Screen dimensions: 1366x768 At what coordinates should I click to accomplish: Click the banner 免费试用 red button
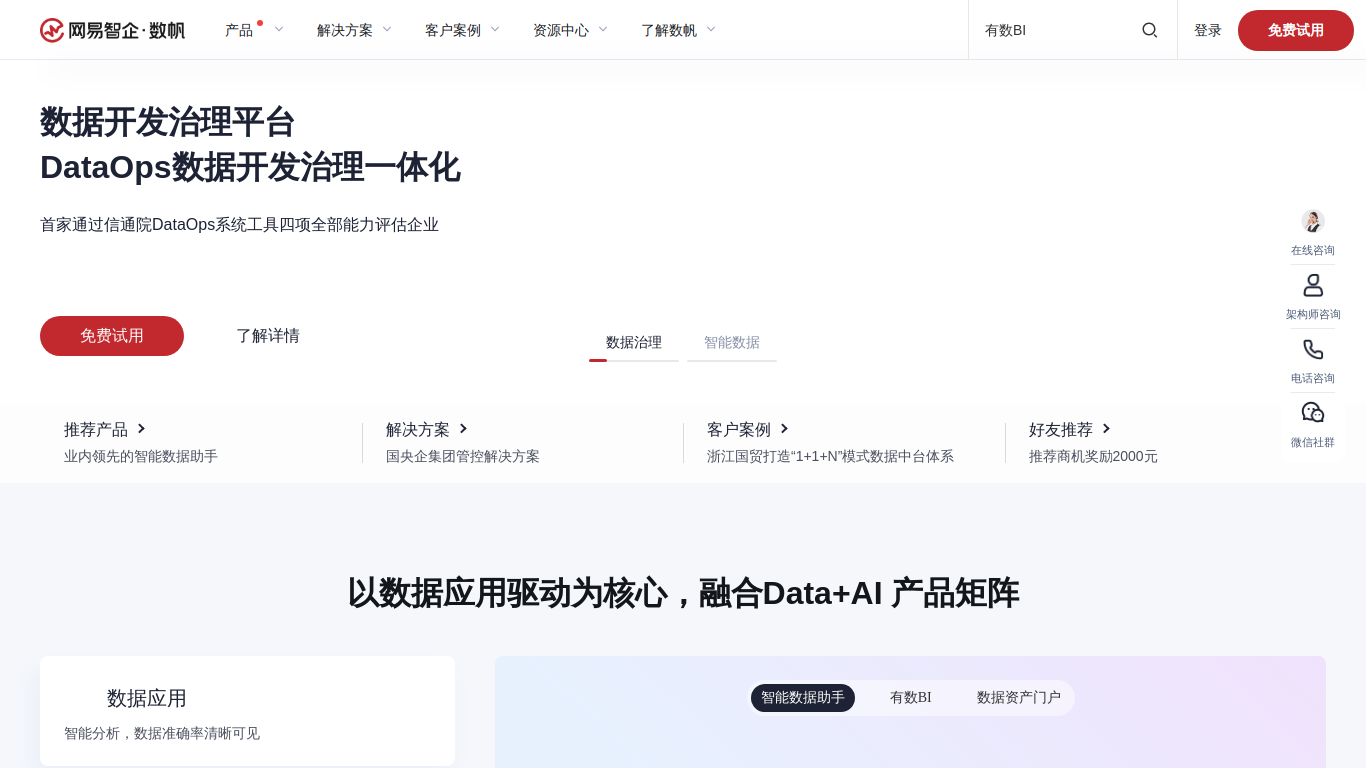point(112,336)
